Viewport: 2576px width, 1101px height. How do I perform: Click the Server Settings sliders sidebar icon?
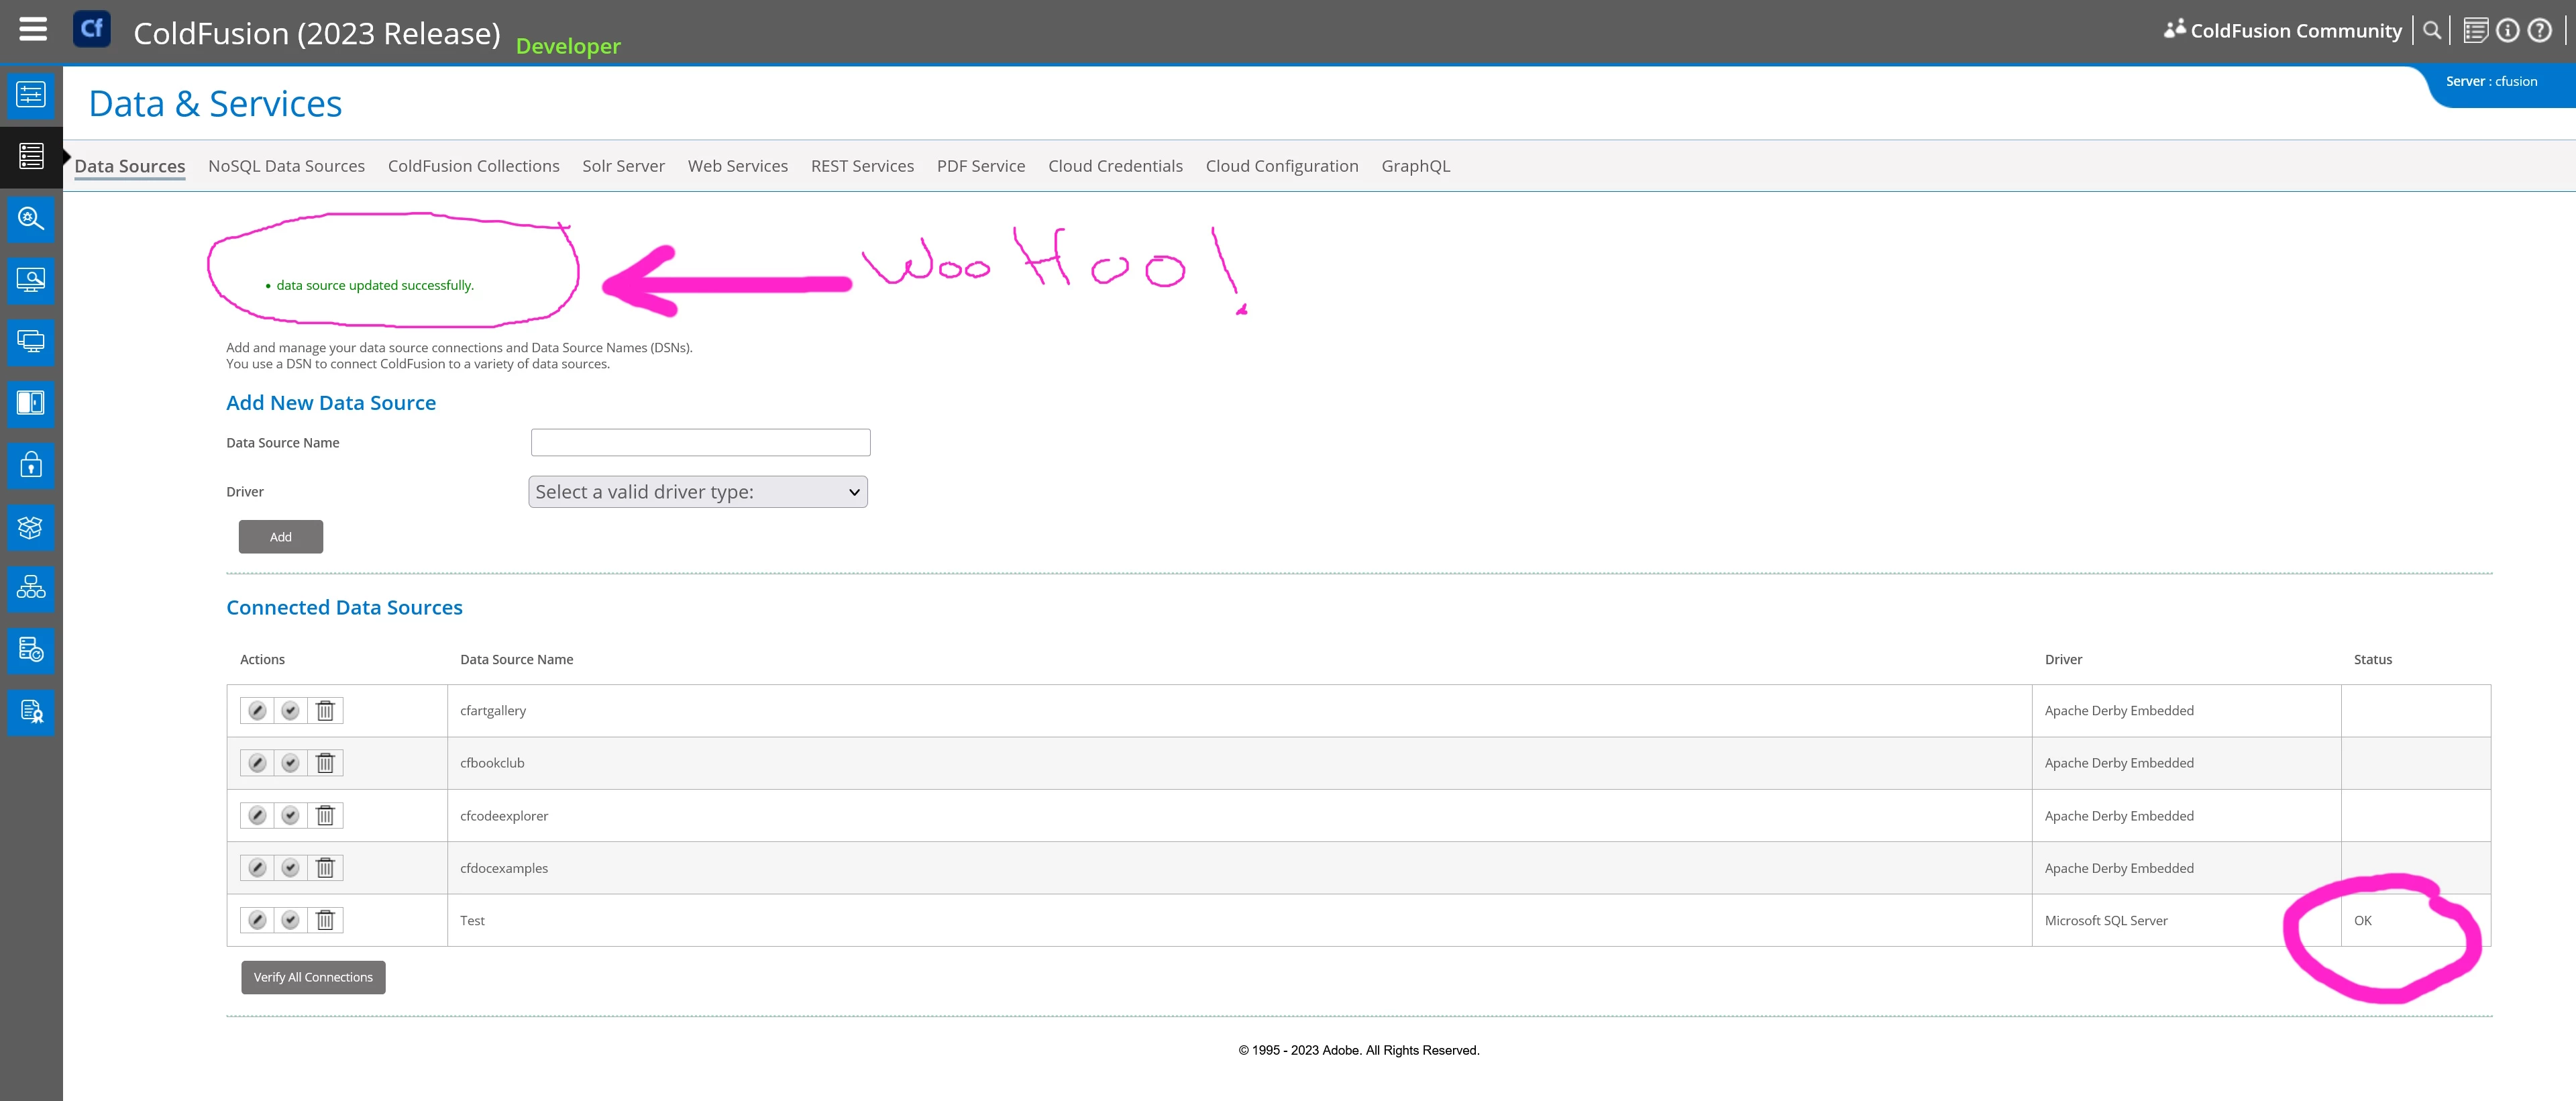[x=31, y=95]
